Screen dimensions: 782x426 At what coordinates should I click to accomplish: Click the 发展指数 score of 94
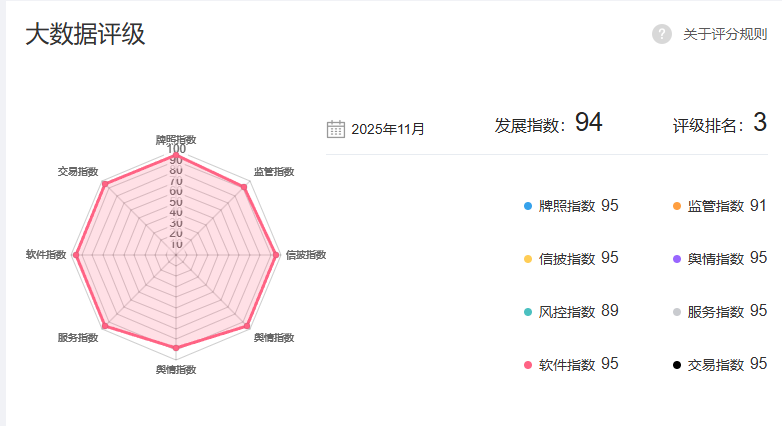coord(588,123)
